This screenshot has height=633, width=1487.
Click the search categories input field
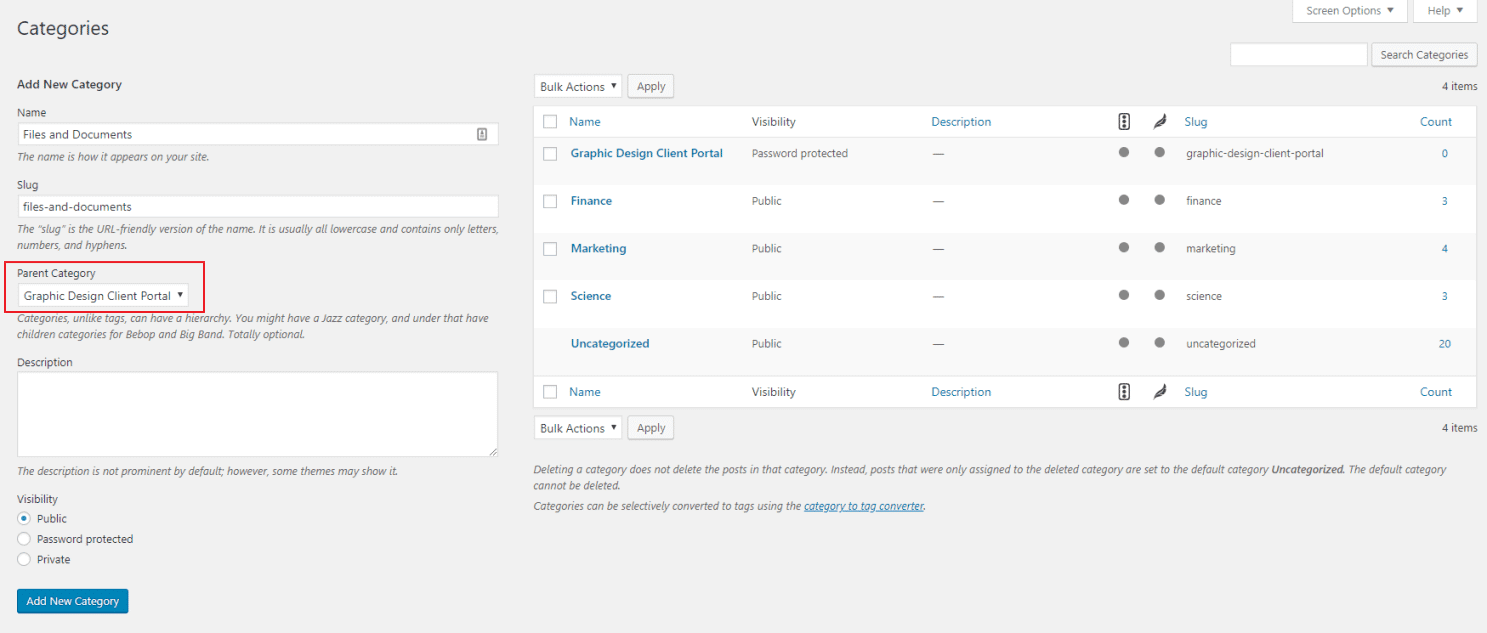(1298, 54)
